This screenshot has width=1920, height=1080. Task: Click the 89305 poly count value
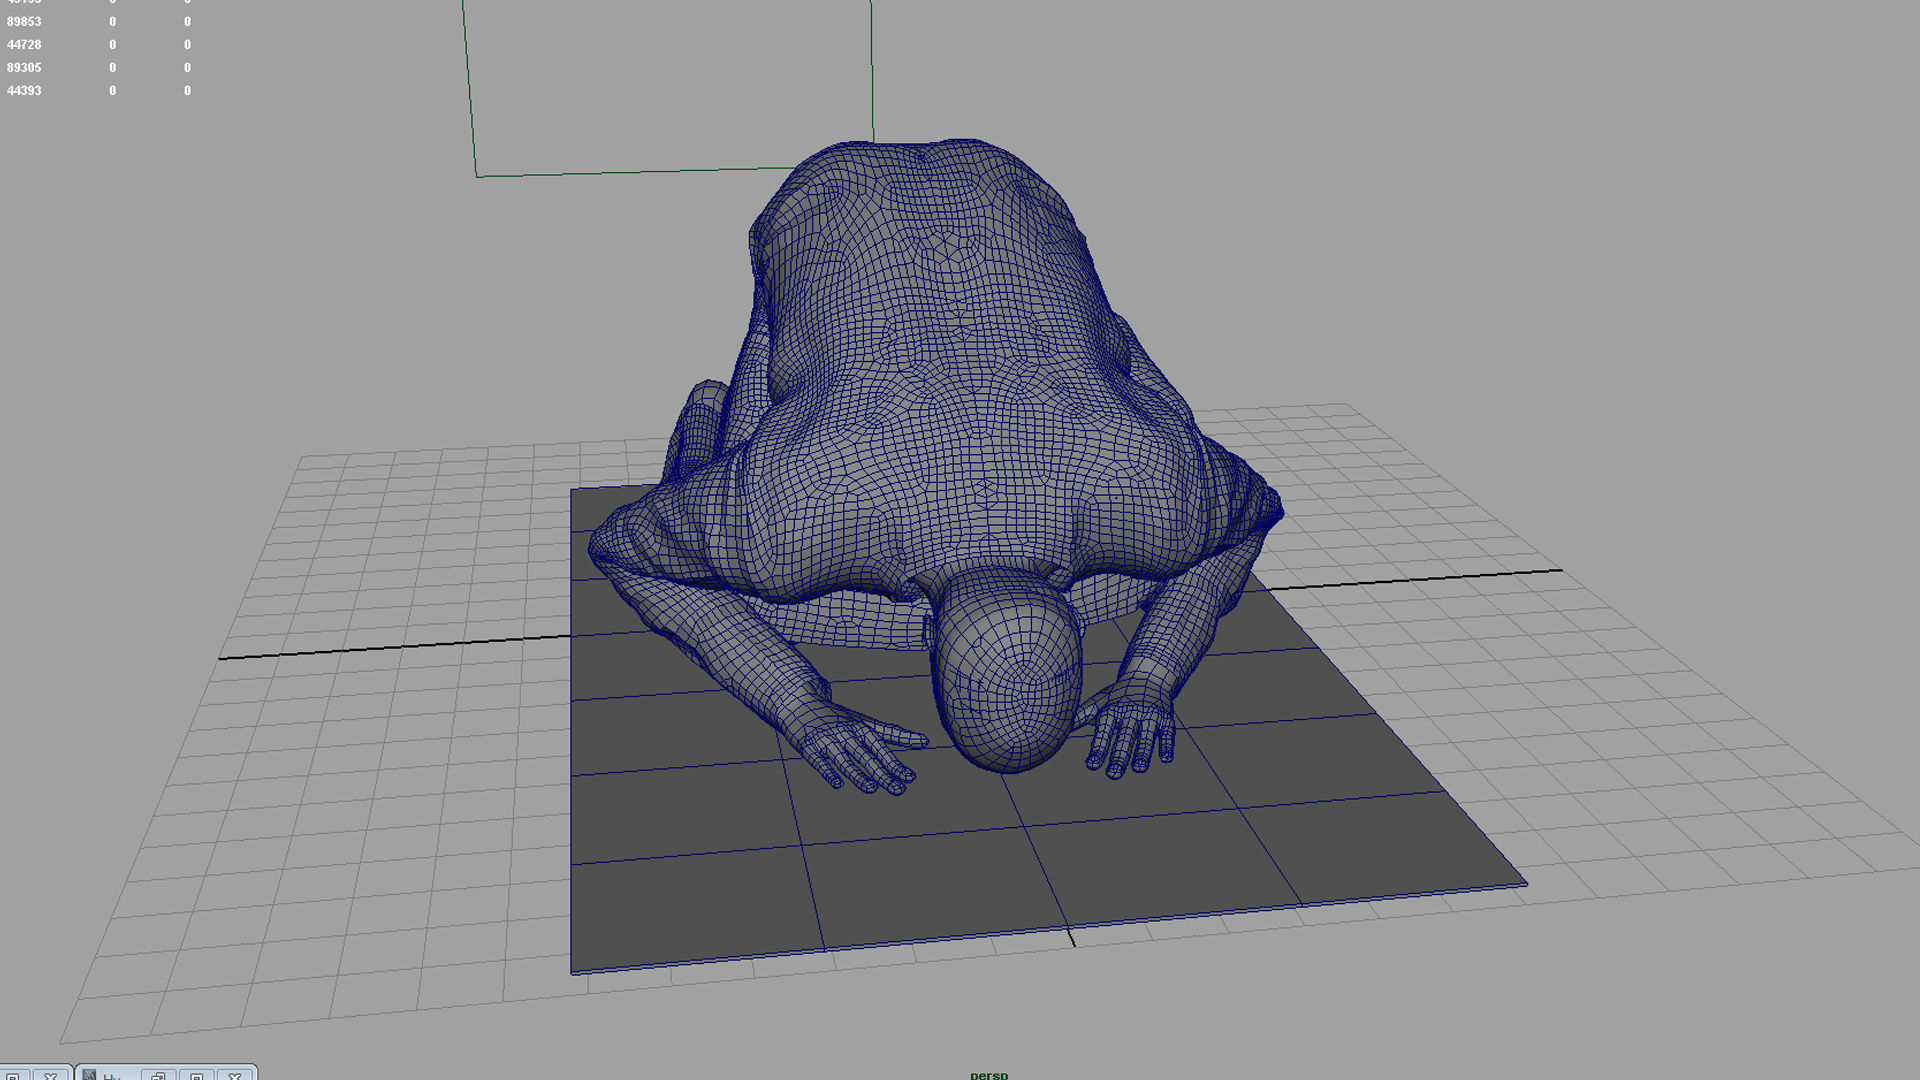[24, 68]
